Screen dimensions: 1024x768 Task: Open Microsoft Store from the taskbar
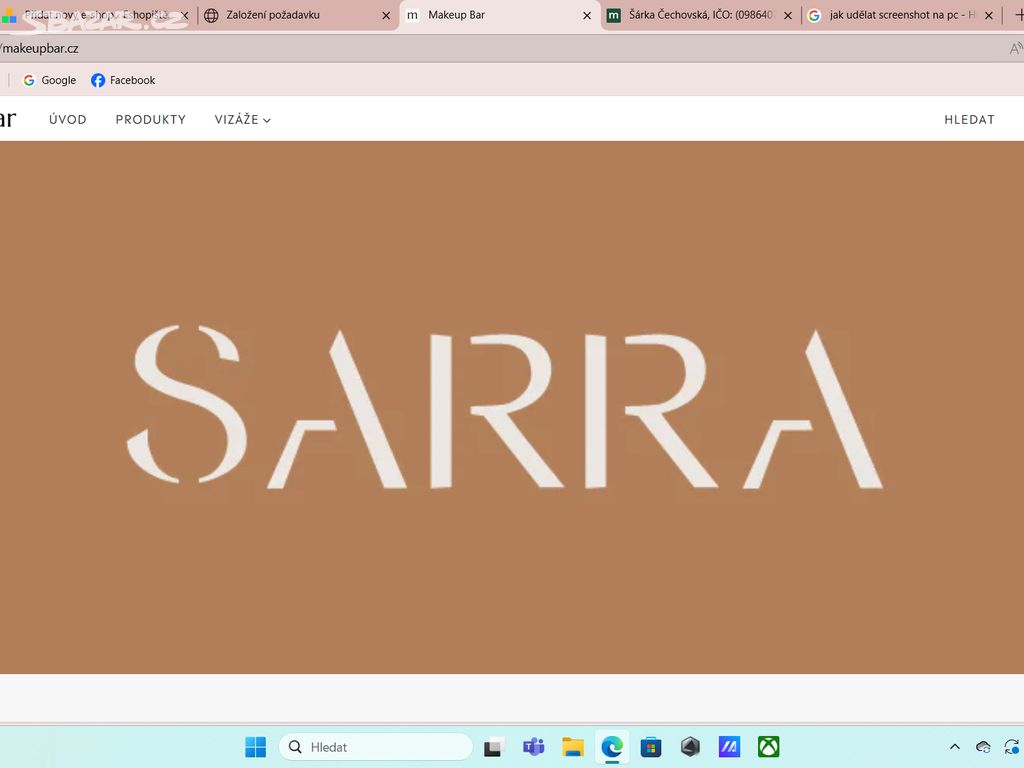pyautogui.click(x=651, y=746)
